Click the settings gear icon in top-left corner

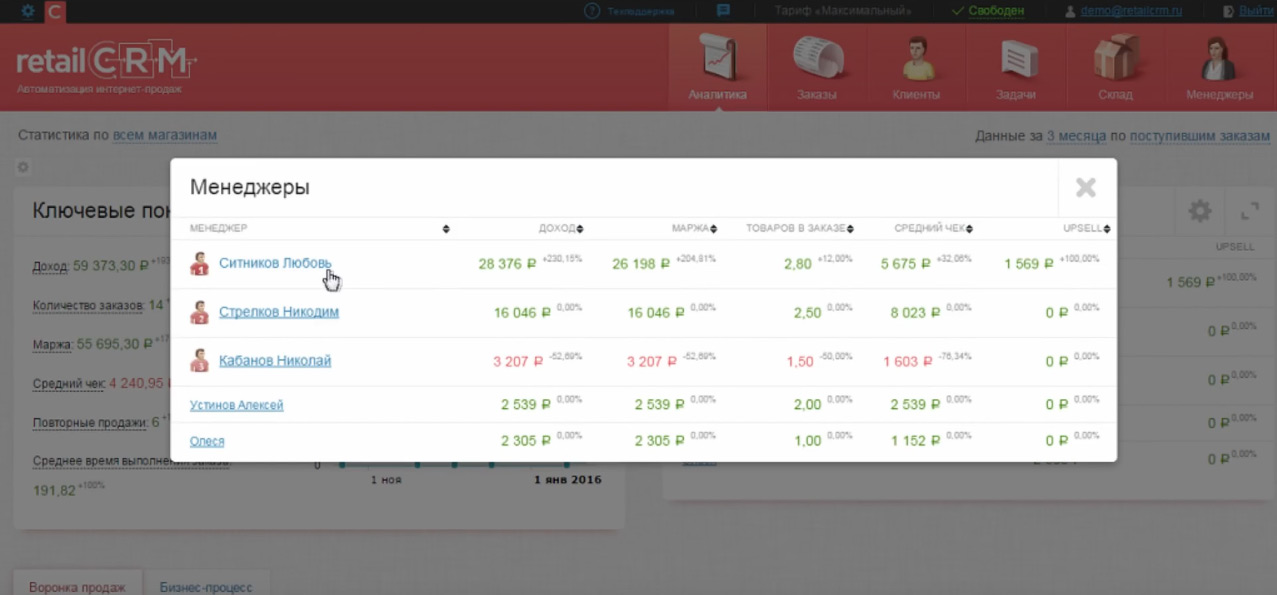tap(27, 11)
